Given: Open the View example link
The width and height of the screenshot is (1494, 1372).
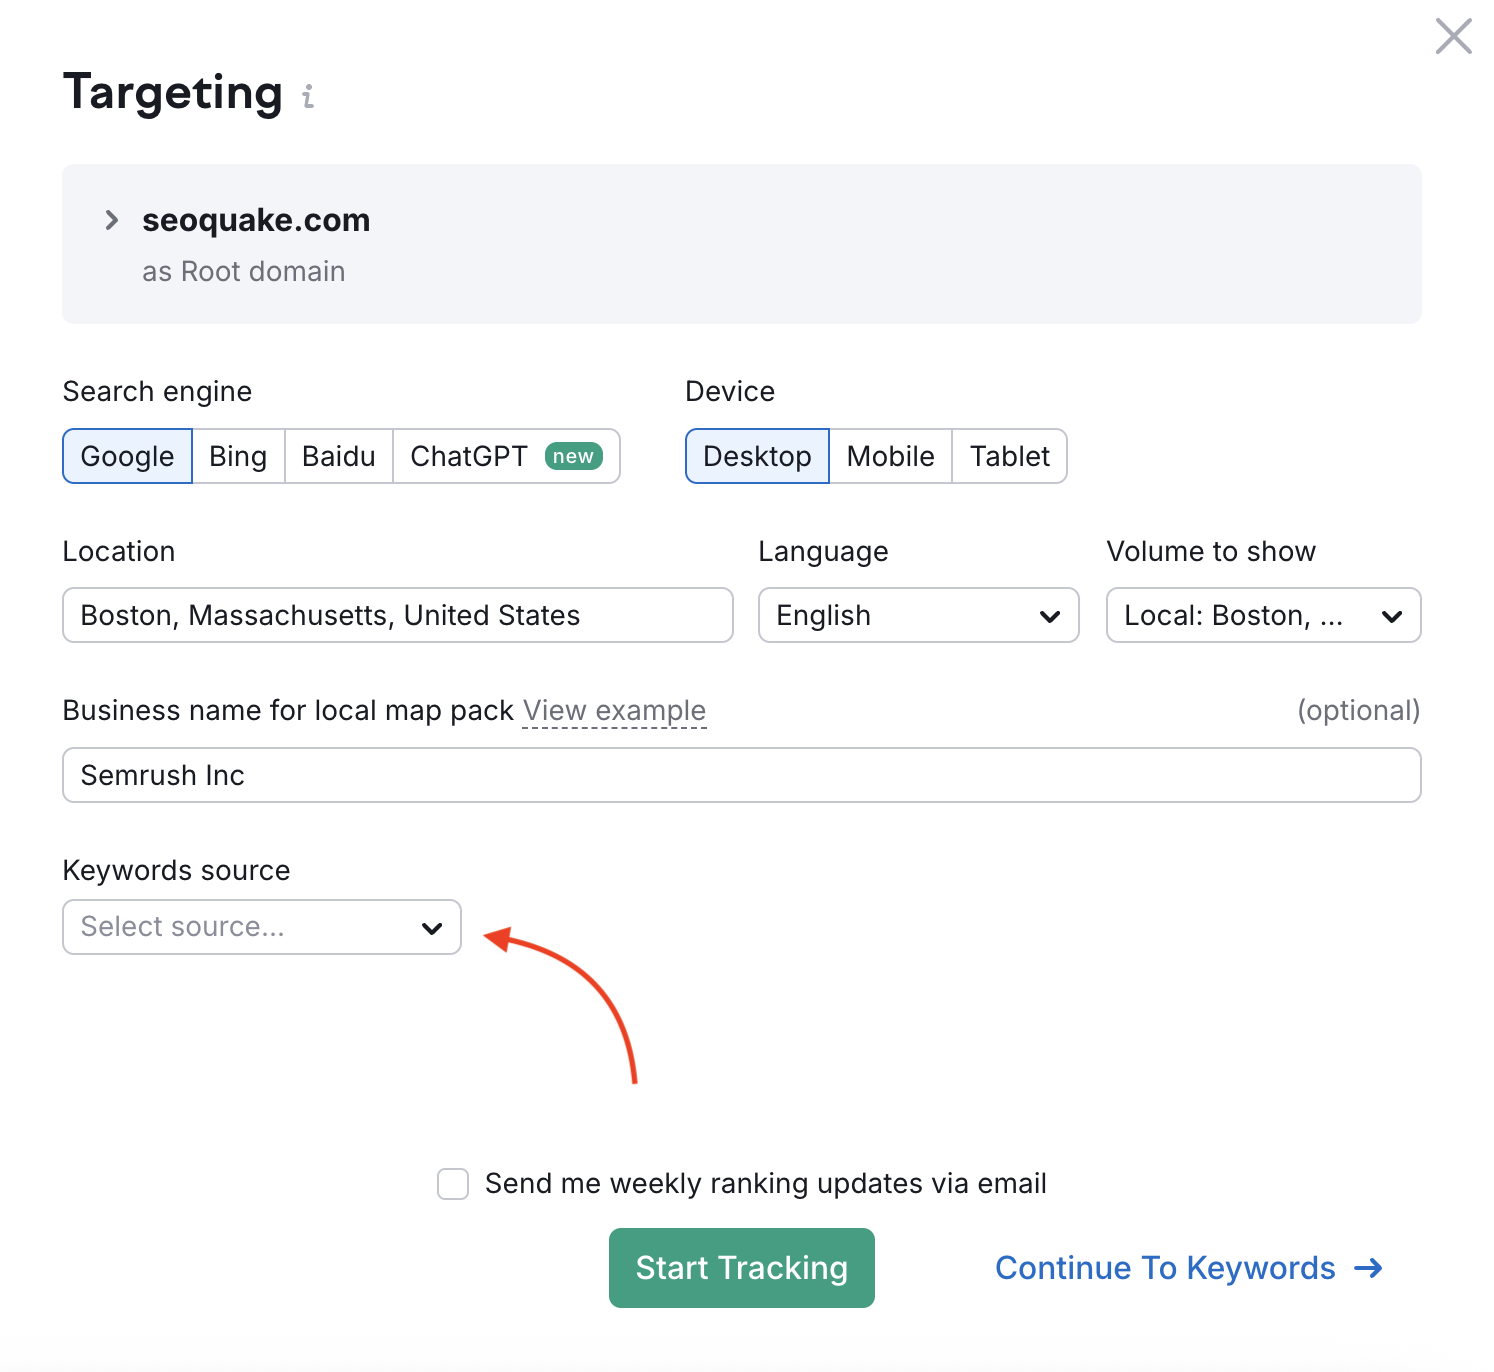Looking at the screenshot, I should (614, 711).
